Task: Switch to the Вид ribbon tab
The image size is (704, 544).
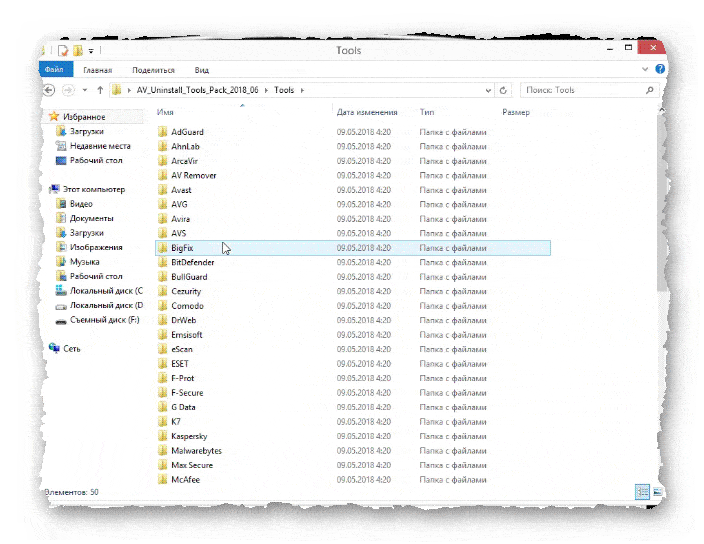Action: pyautogui.click(x=202, y=70)
